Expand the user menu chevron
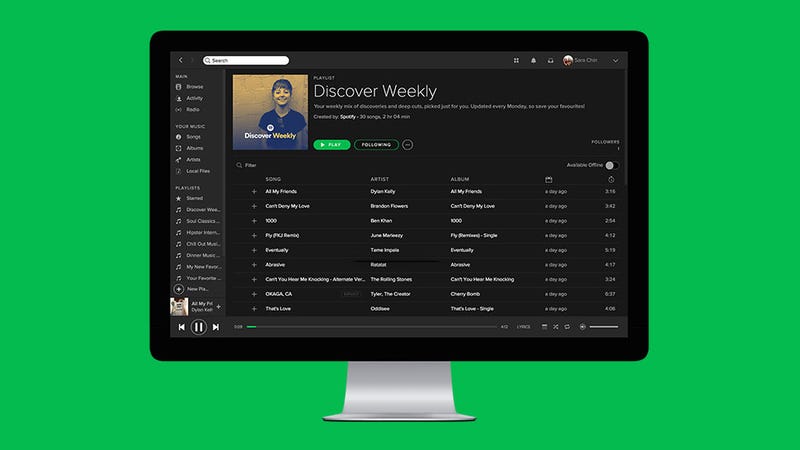This screenshot has height=450, width=800. pos(616,61)
